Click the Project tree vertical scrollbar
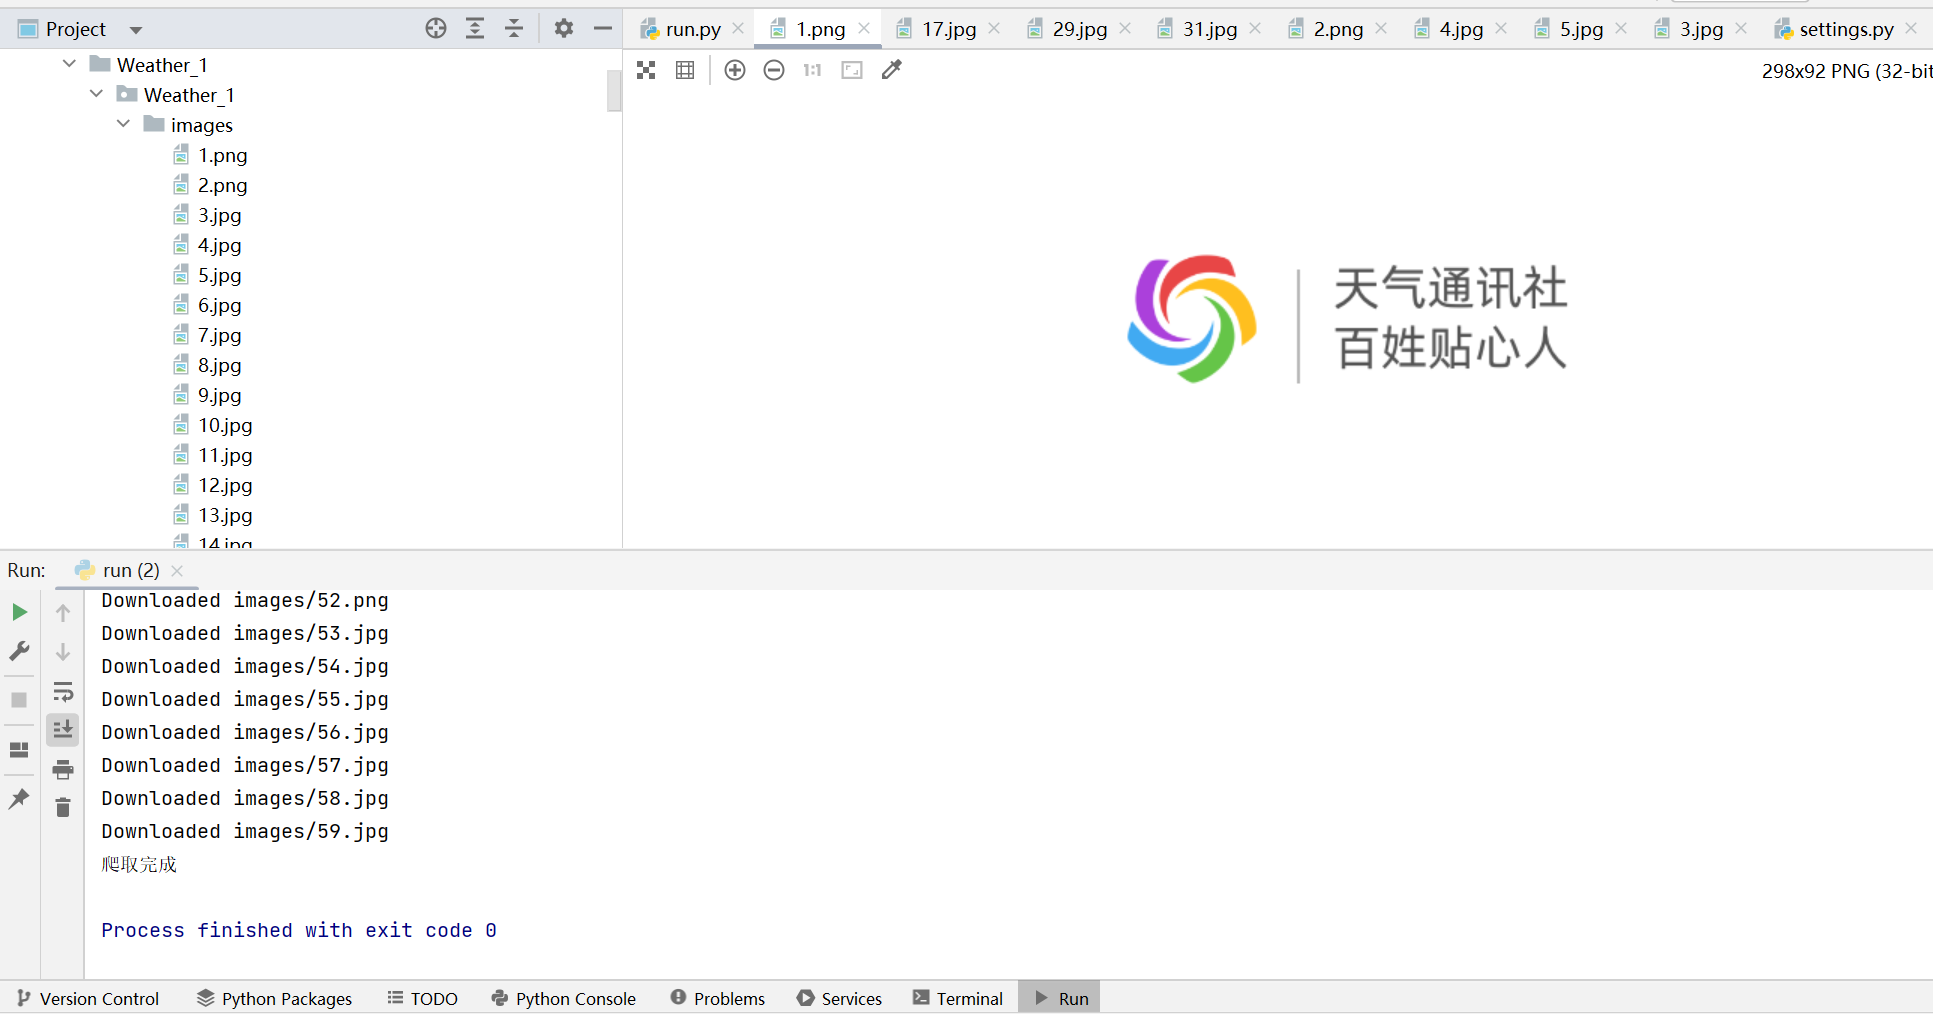 pos(614,90)
